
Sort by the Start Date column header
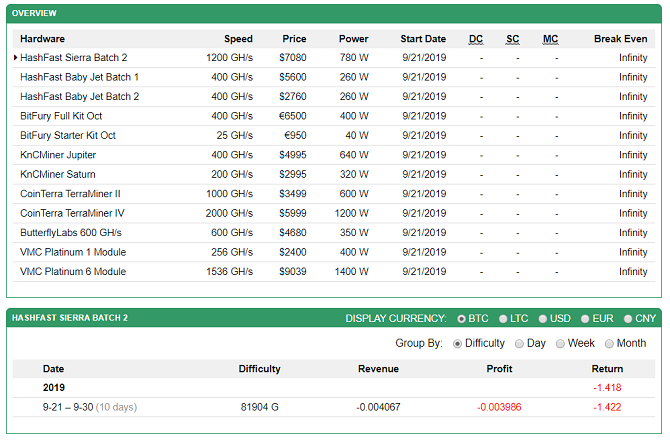423,39
